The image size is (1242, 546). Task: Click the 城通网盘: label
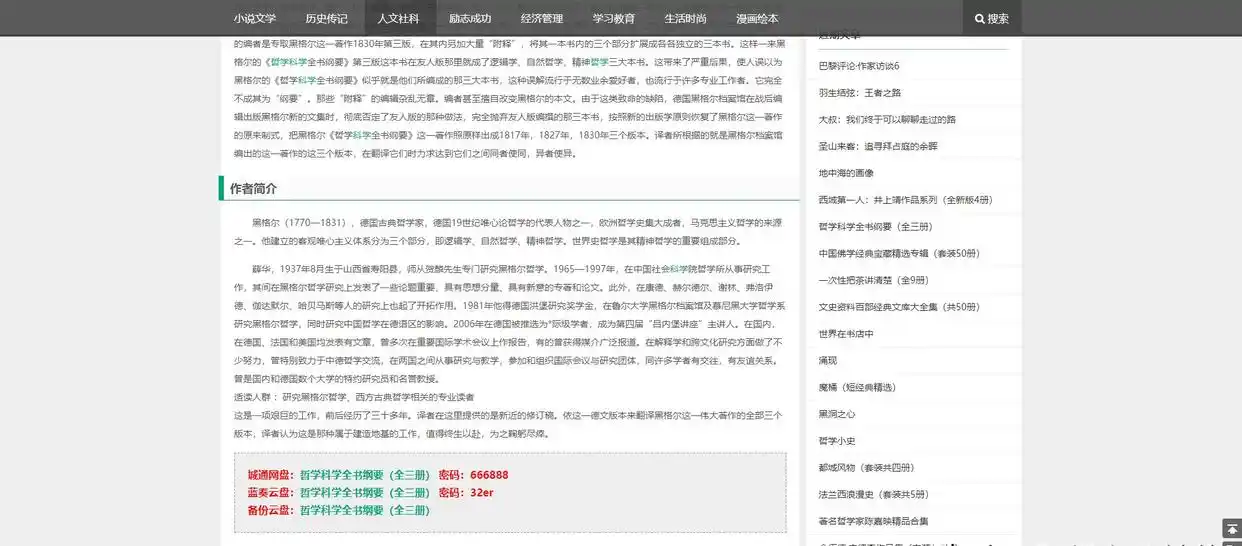pos(271,475)
